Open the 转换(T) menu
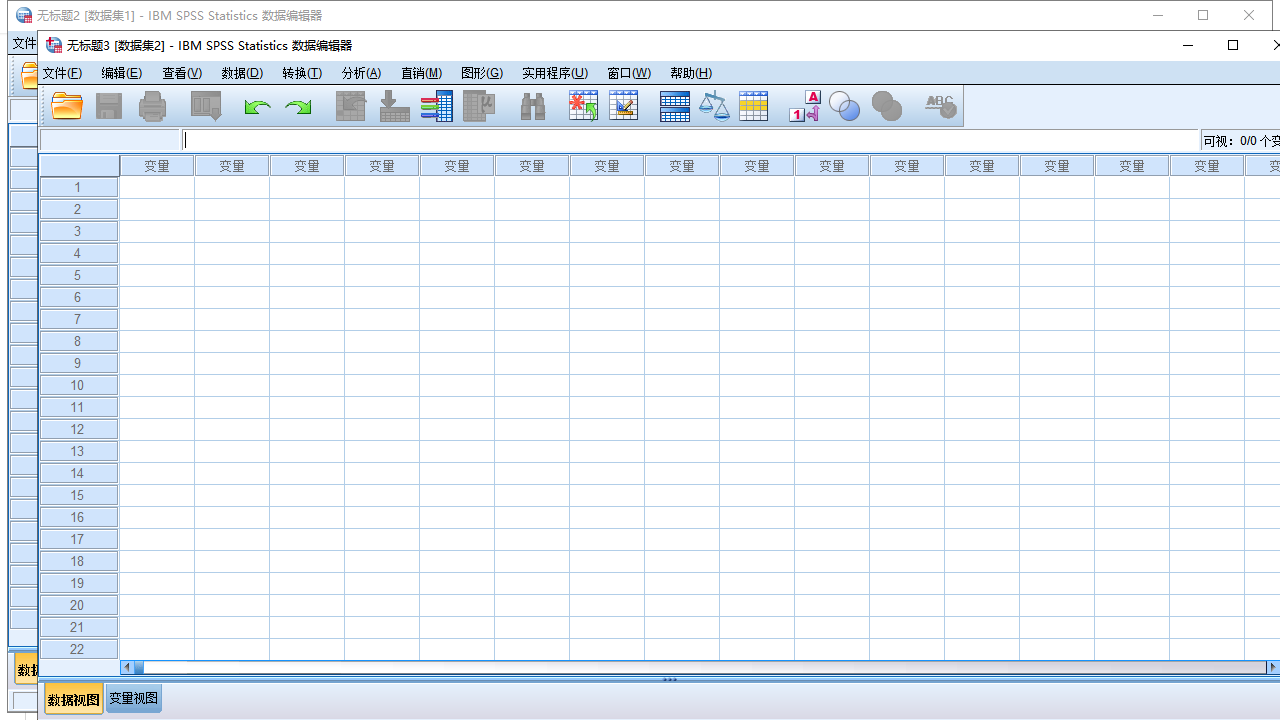The height and width of the screenshot is (720, 1280). tap(302, 73)
